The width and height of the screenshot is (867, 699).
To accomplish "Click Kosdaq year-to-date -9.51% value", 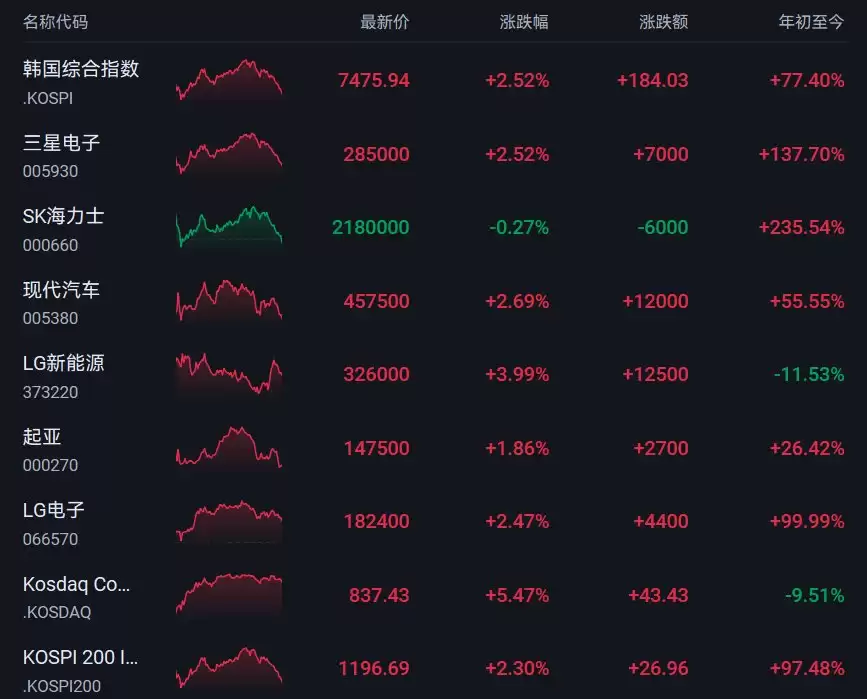I will 814,595.
